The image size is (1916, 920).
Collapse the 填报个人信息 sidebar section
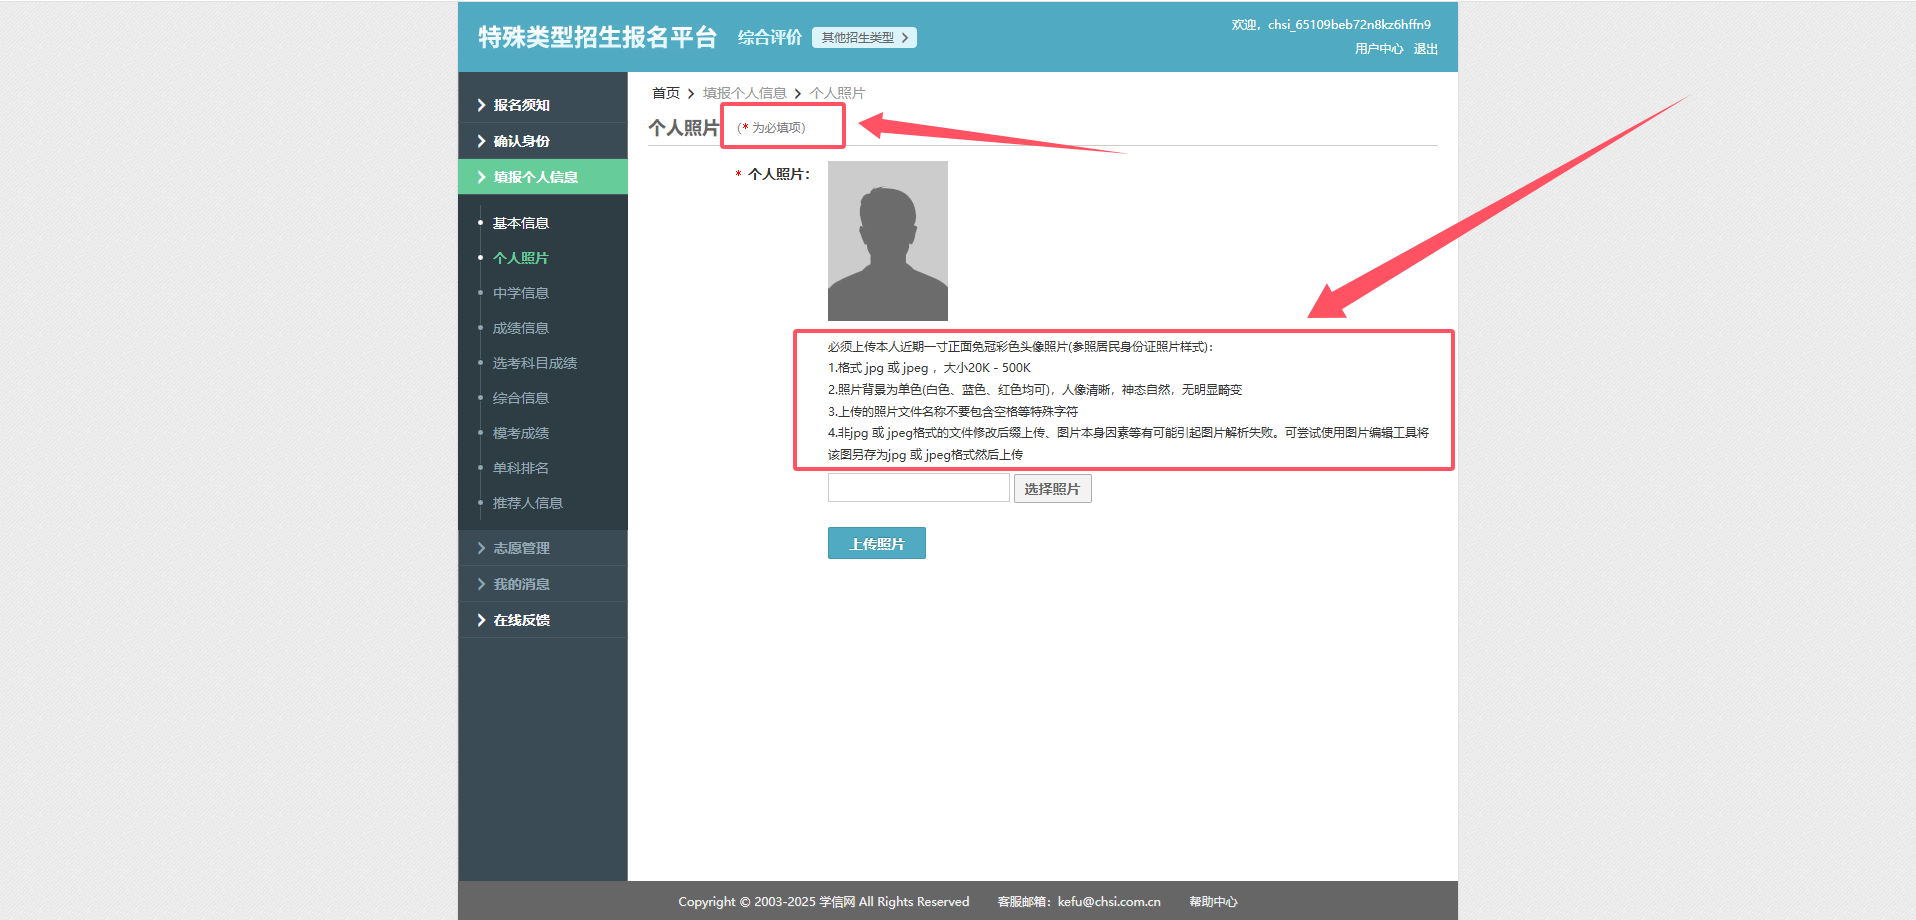pyautogui.click(x=535, y=177)
